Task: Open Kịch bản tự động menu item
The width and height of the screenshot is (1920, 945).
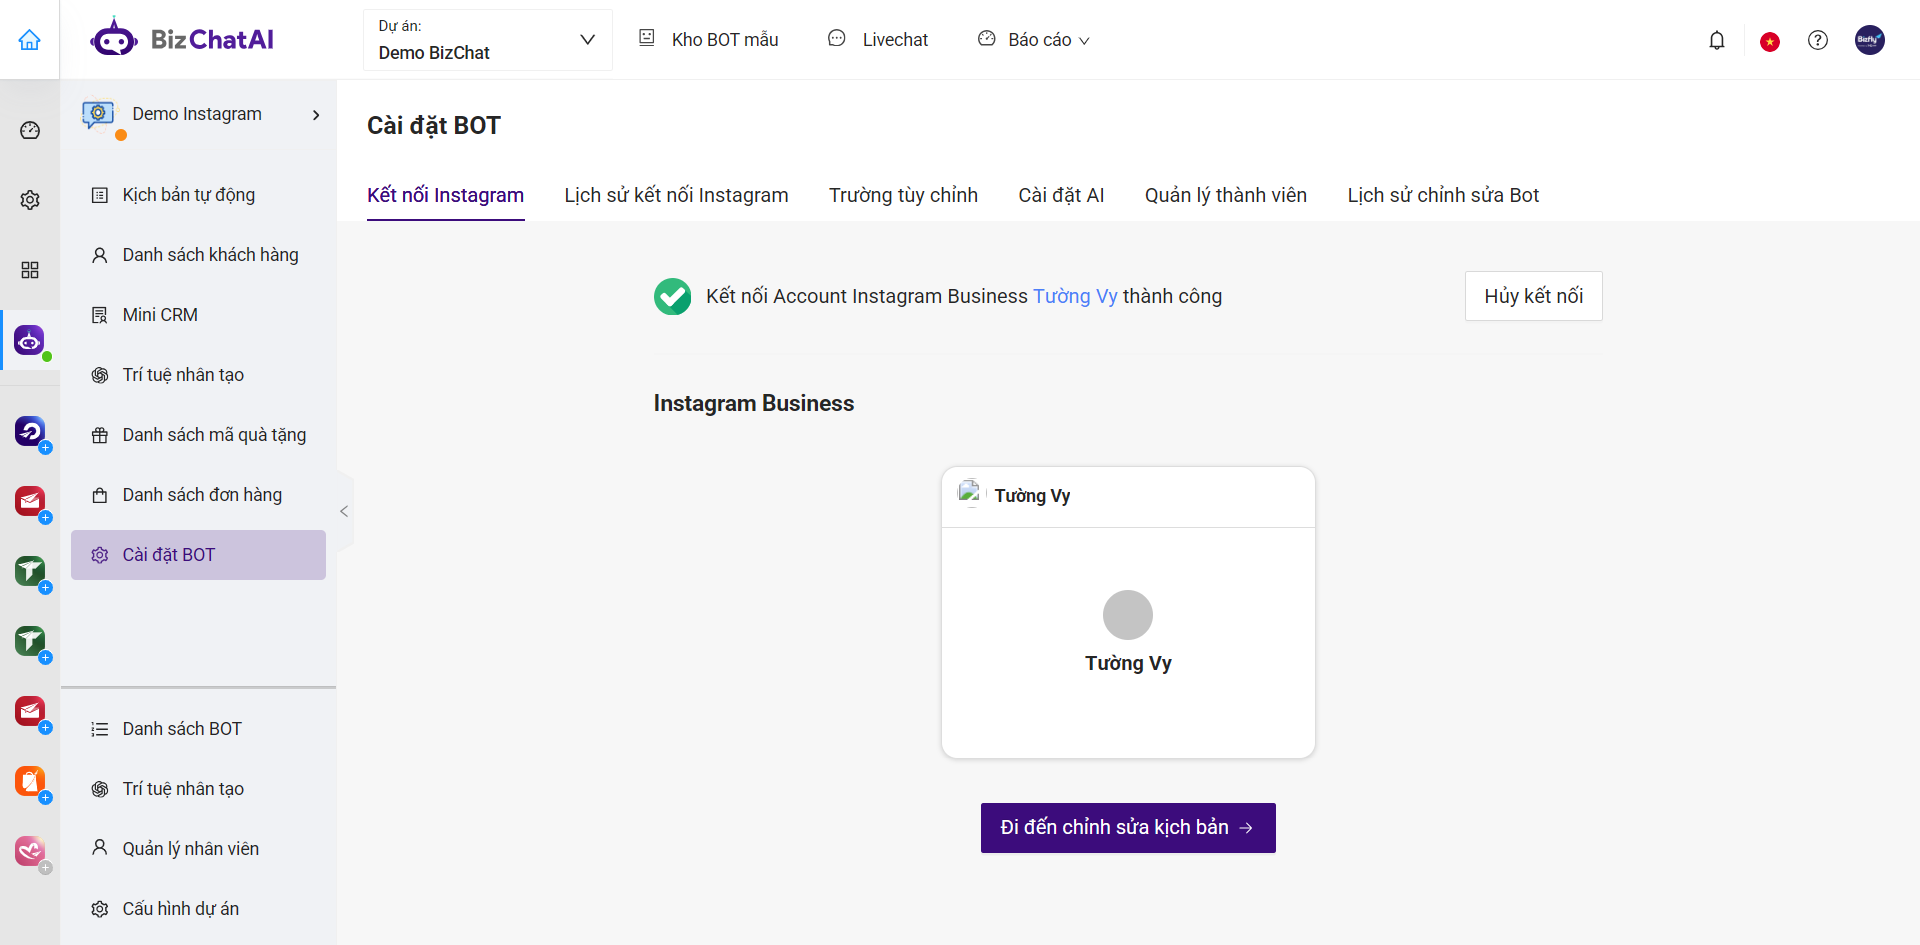Action: [198, 195]
